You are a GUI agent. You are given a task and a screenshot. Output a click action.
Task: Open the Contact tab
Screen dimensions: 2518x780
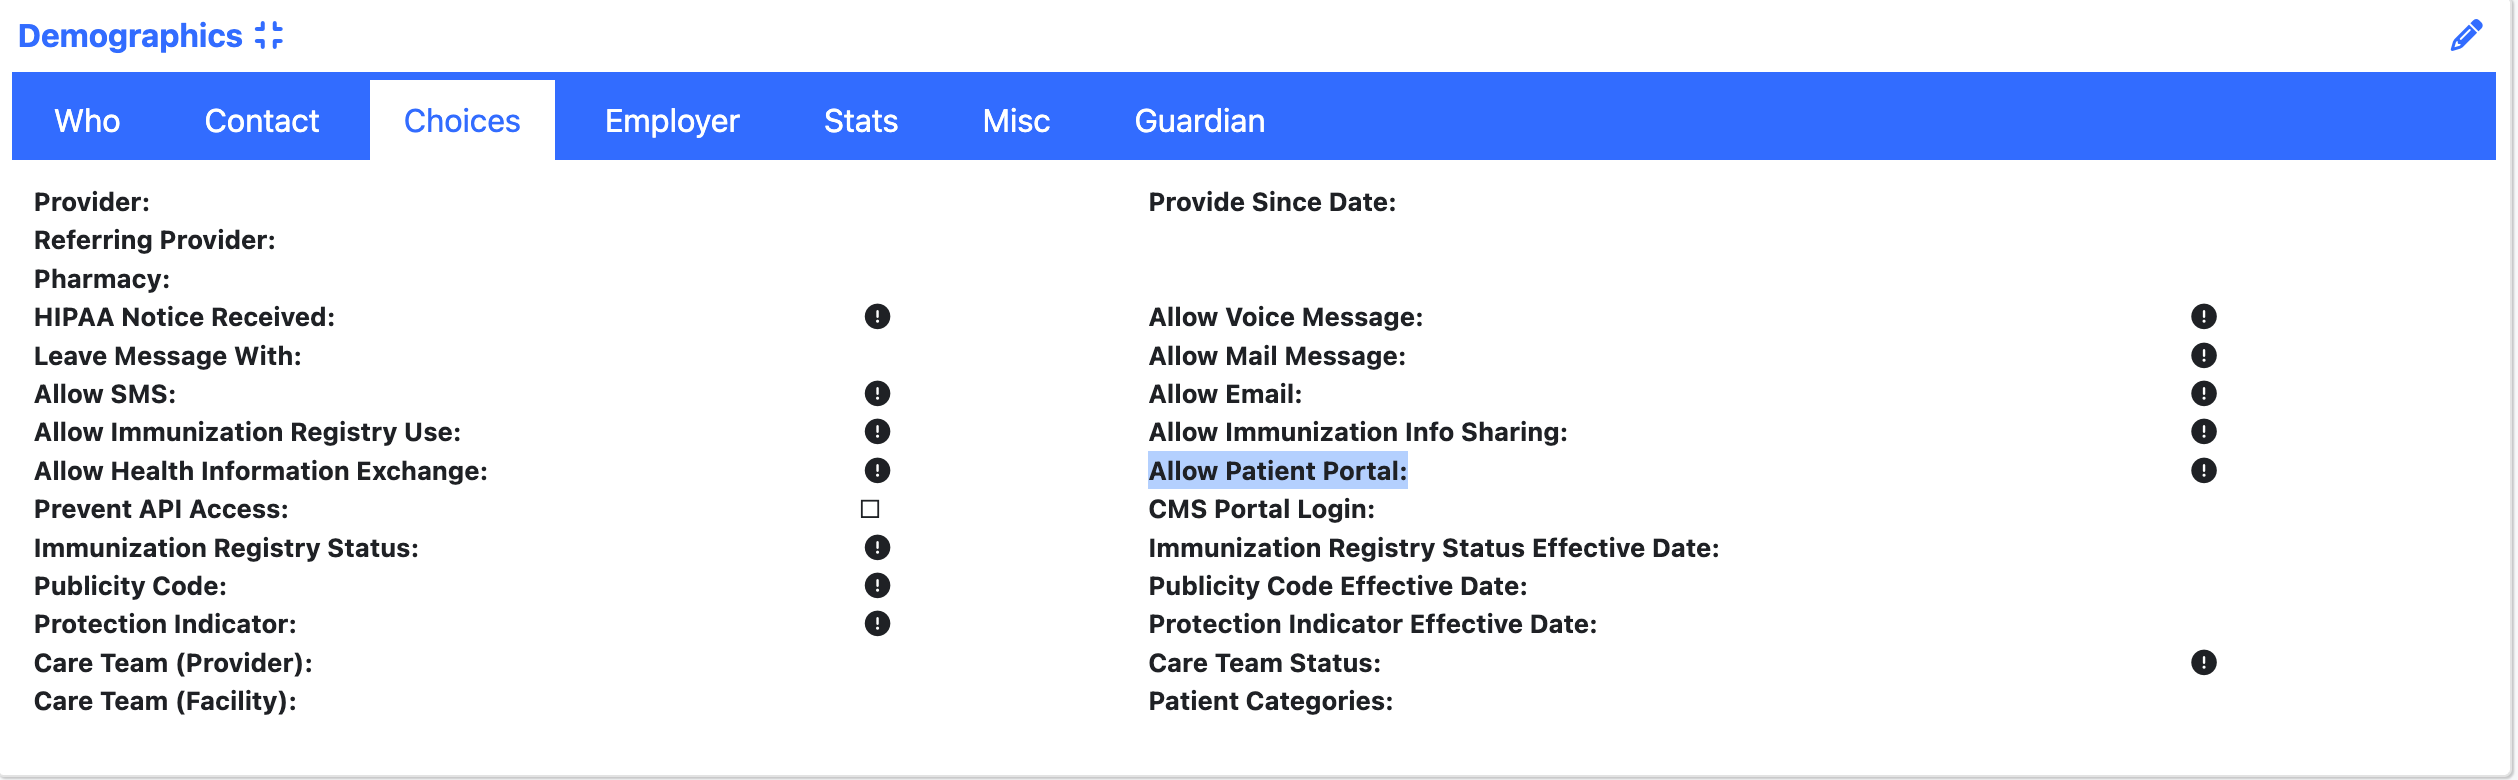point(261,119)
